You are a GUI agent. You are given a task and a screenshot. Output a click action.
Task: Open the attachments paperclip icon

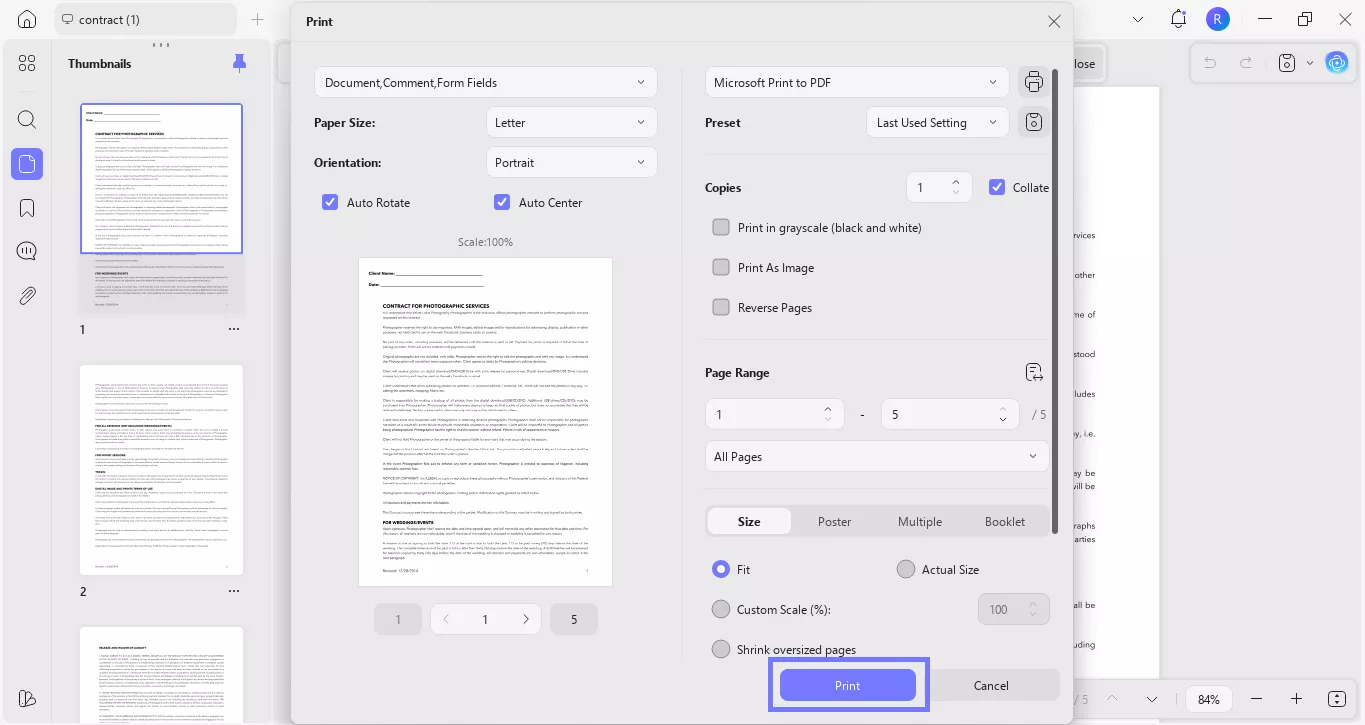coord(27,296)
